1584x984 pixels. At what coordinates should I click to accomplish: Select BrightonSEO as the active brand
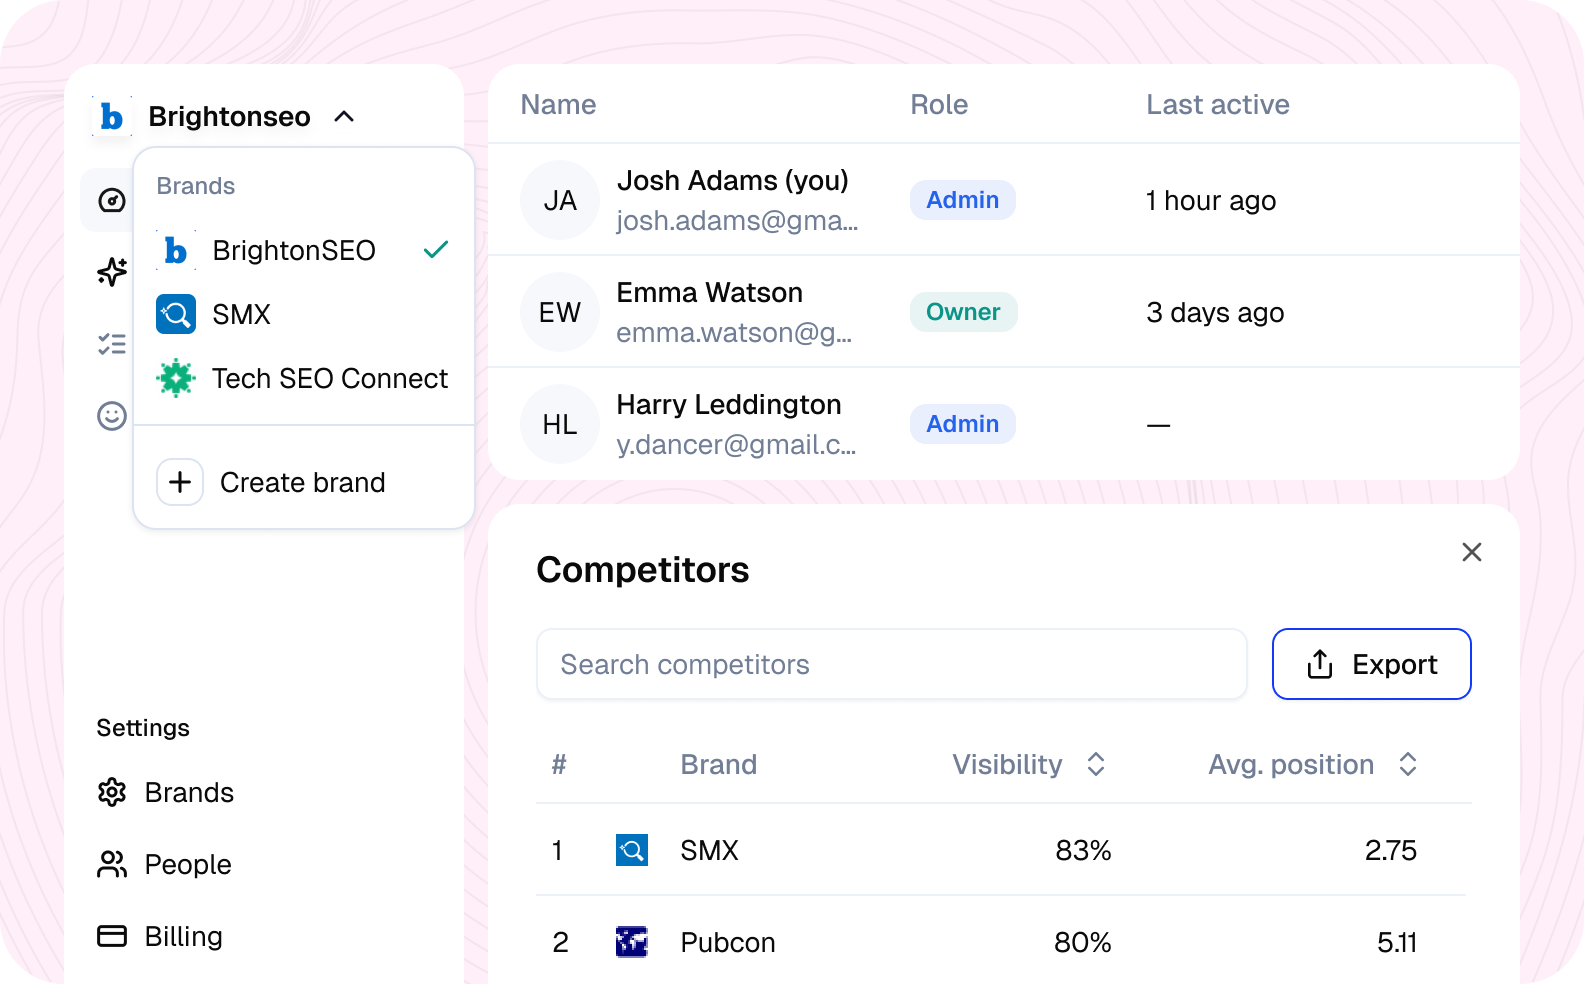pyautogui.click(x=294, y=250)
